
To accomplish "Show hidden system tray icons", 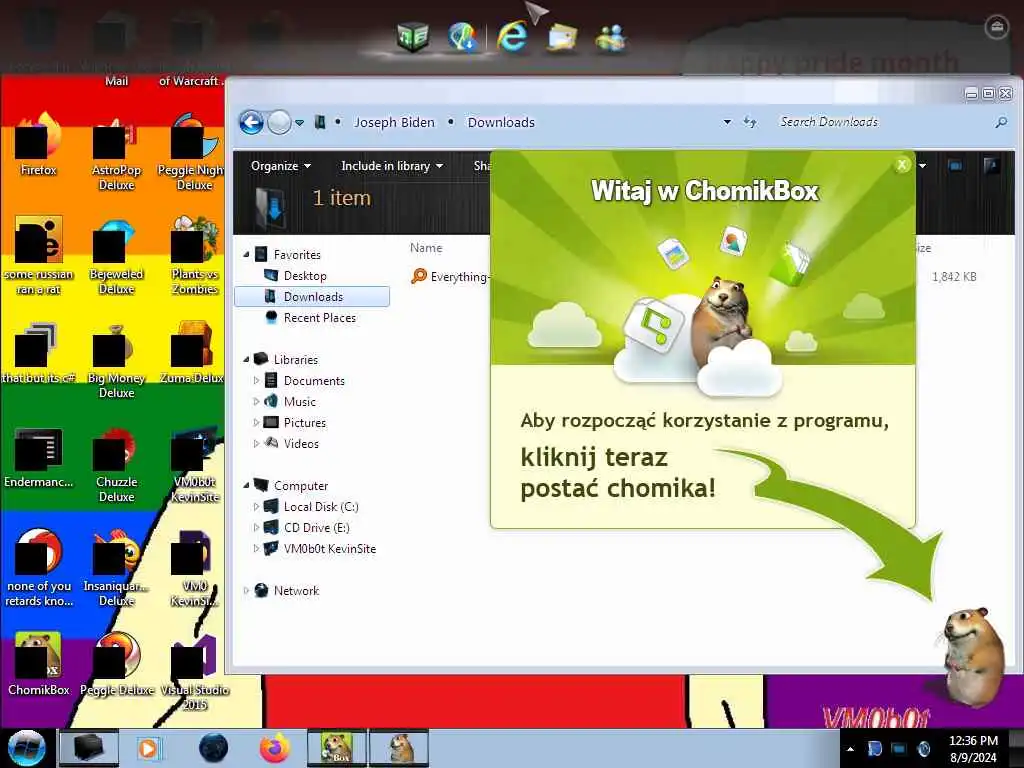I will (850, 749).
